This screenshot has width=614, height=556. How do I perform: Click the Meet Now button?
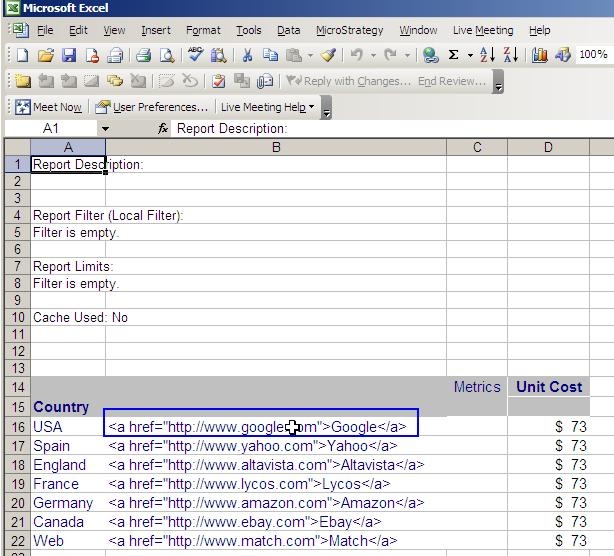49,107
